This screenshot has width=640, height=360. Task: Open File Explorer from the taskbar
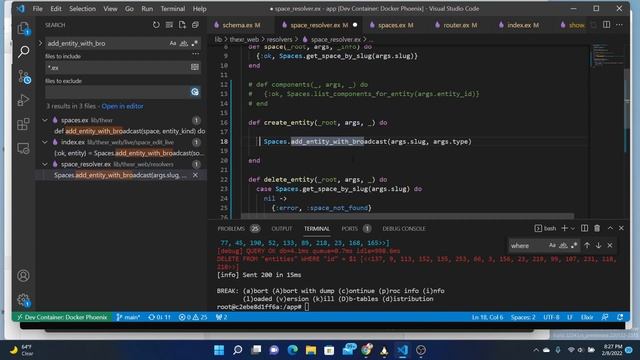pos(311,350)
